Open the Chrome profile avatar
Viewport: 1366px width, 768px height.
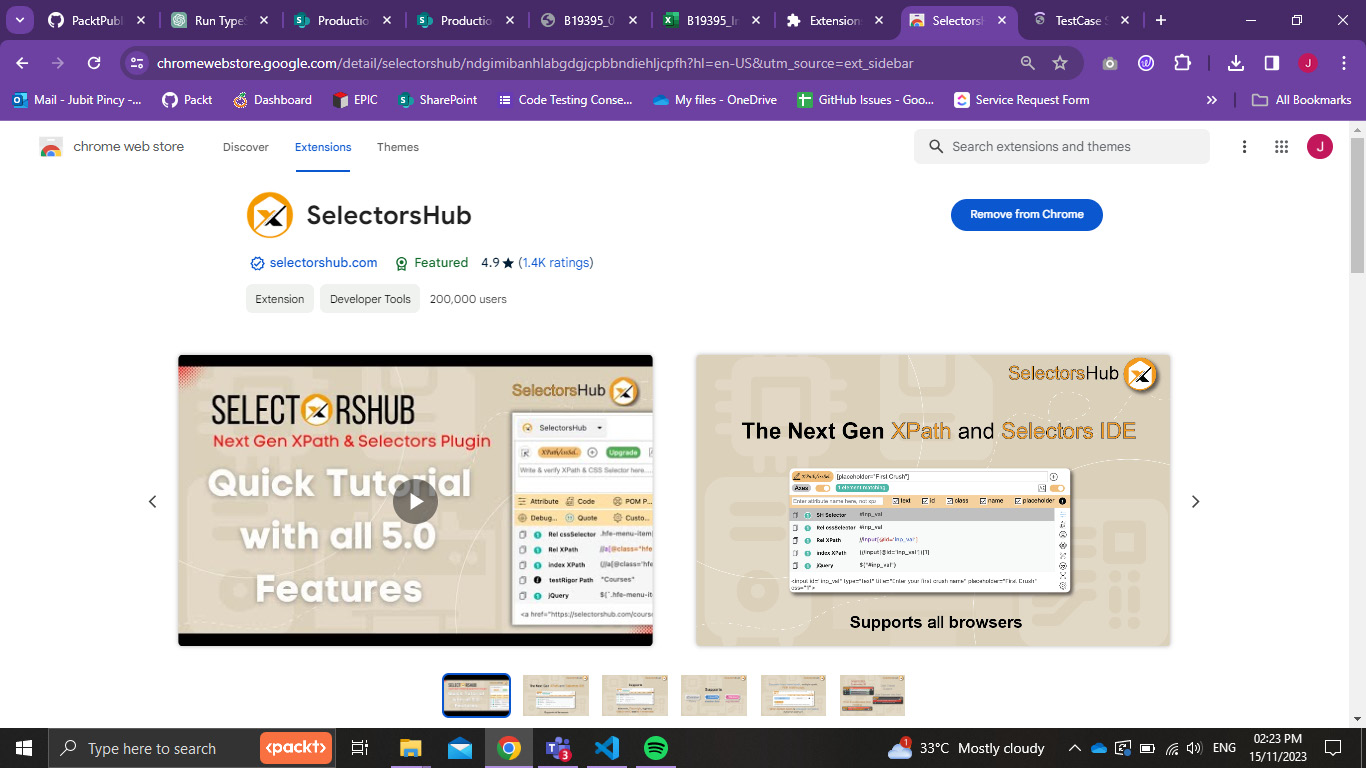pyautogui.click(x=1307, y=63)
